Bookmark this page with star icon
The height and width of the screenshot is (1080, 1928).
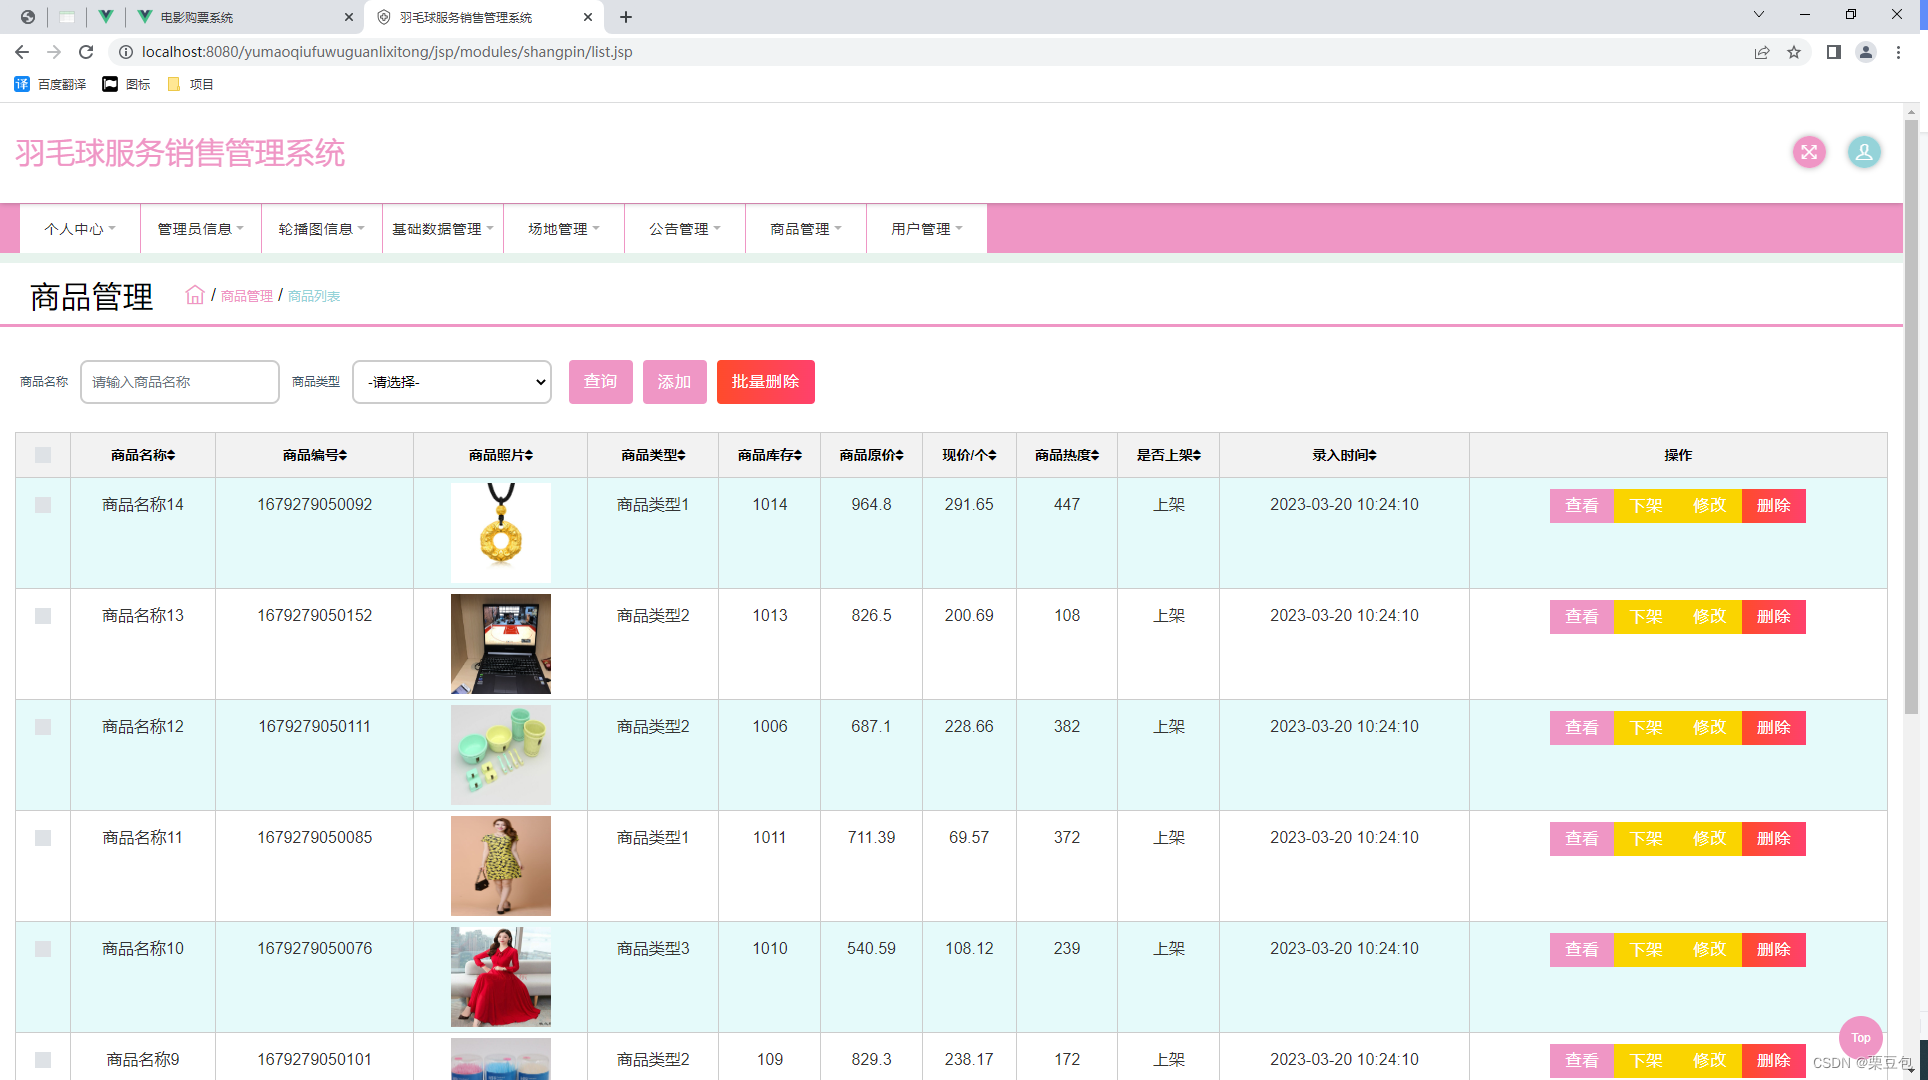[x=1794, y=52]
